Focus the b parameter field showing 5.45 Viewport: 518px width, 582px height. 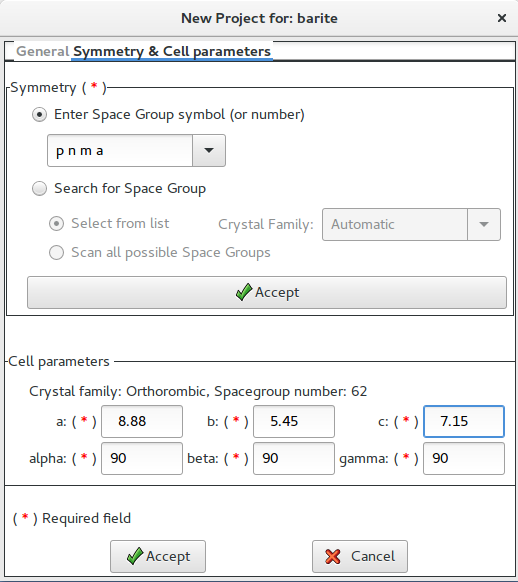[x=294, y=421]
